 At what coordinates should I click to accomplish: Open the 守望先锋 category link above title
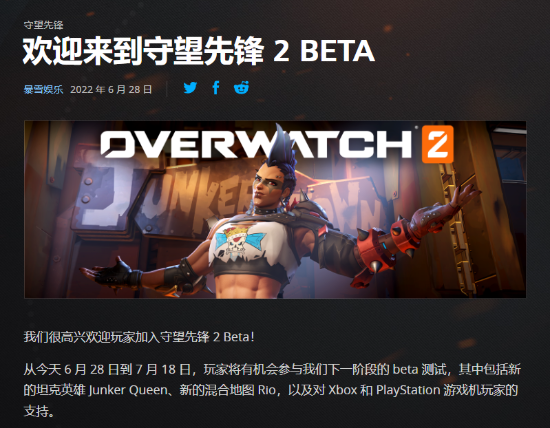coord(43,25)
